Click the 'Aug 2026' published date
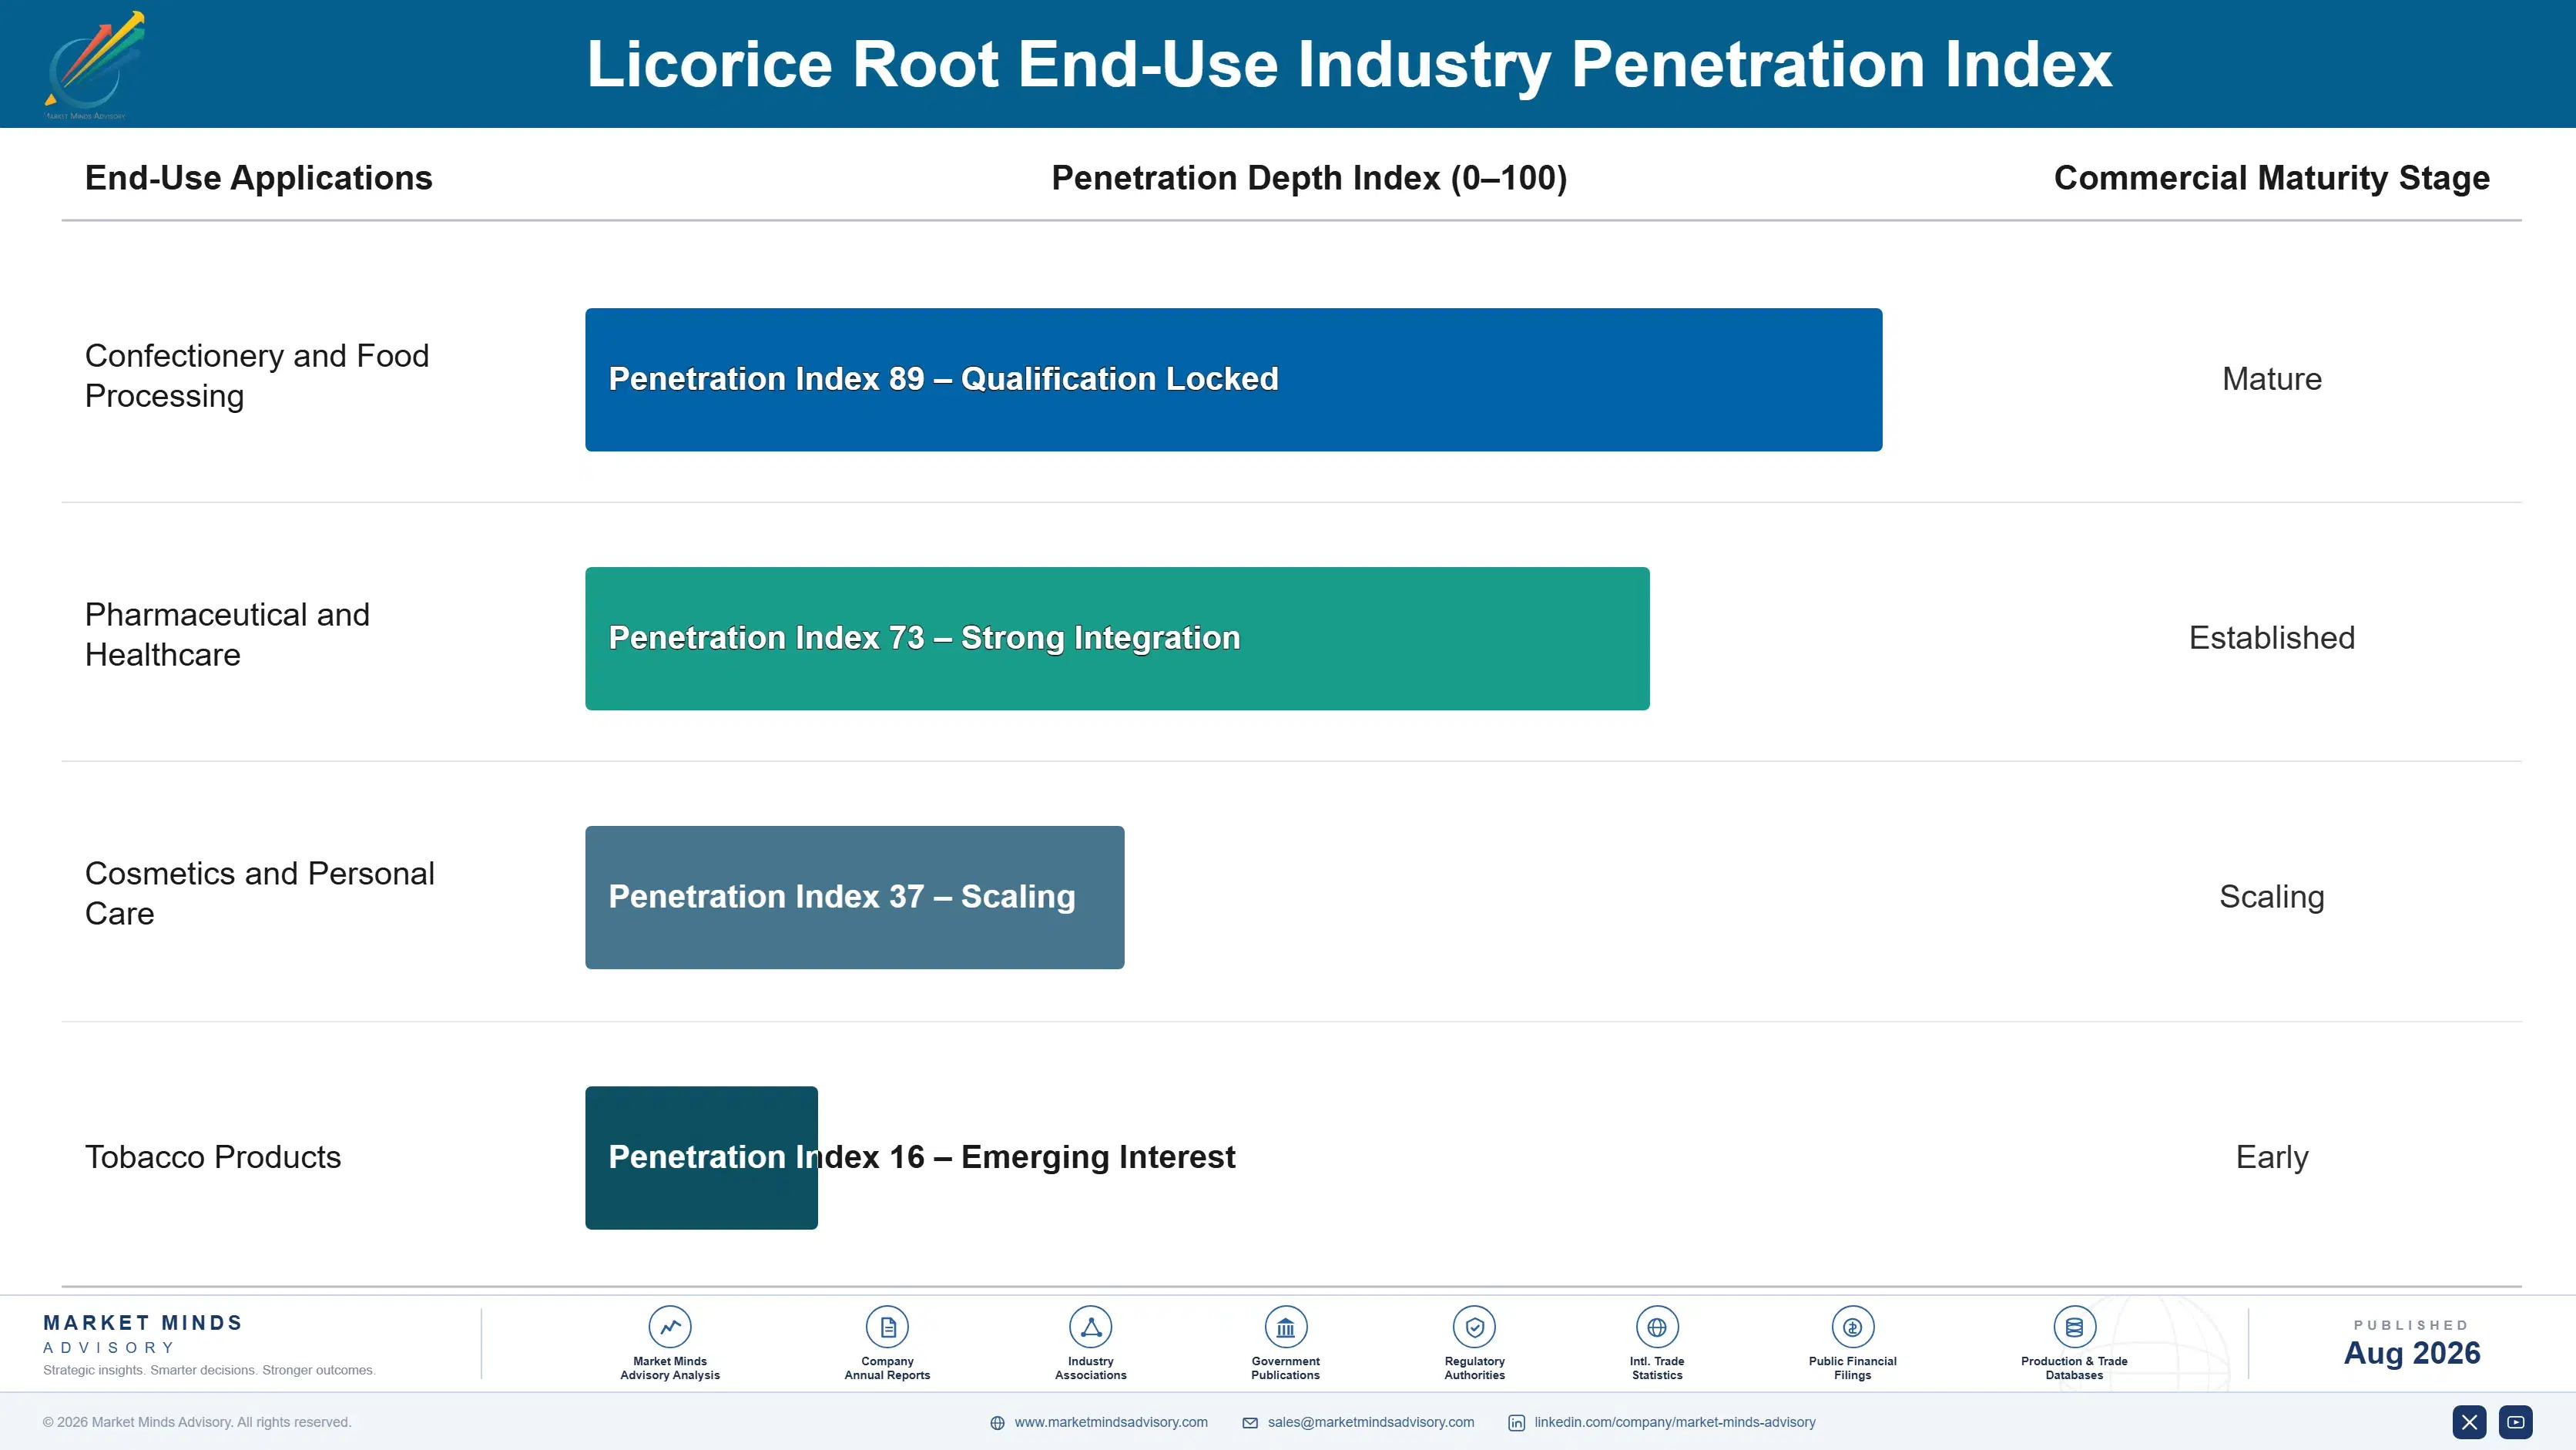Image resolution: width=2576 pixels, height=1450 pixels. 2412,1353
